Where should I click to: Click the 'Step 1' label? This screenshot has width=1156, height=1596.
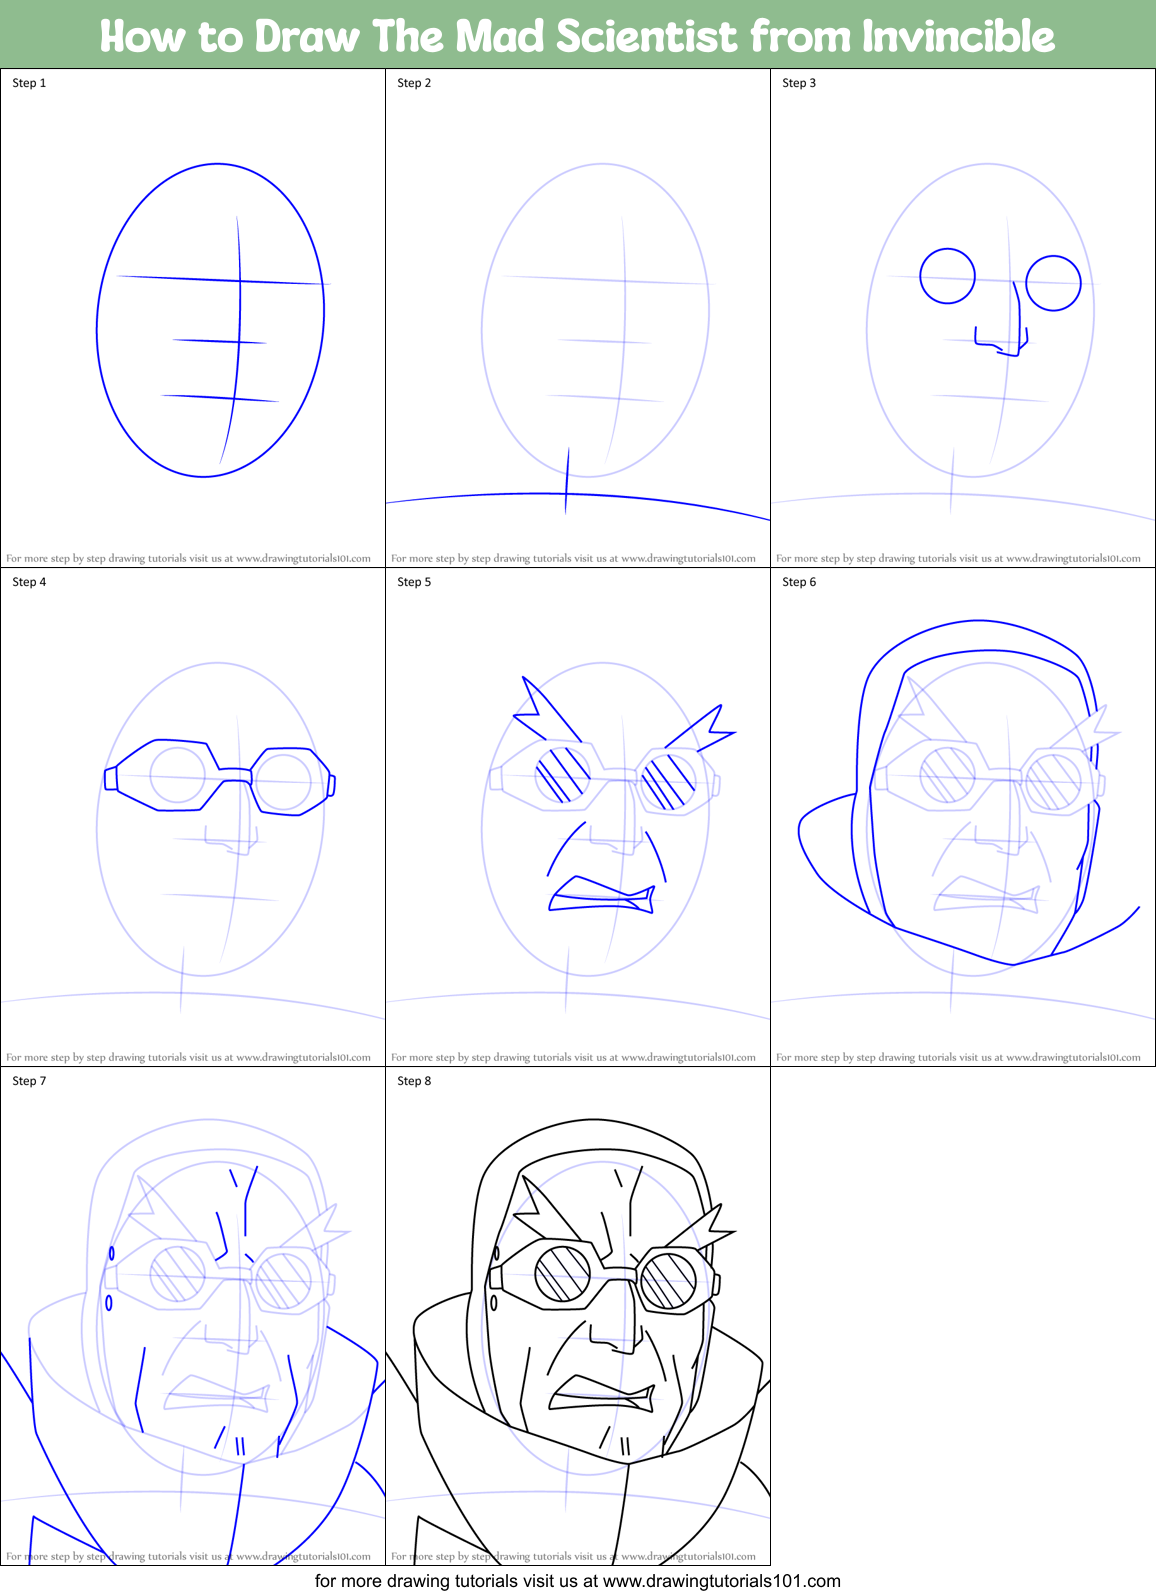pyautogui.click(x=29, y=83)
